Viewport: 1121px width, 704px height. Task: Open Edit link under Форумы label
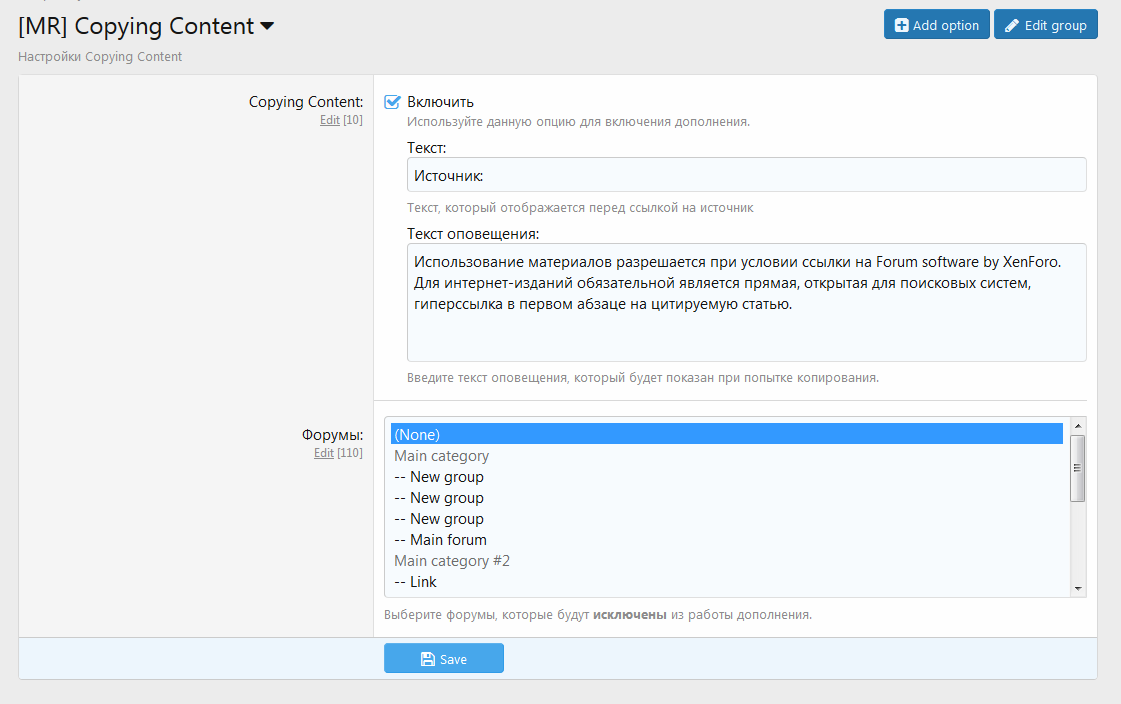coord(323,453)
